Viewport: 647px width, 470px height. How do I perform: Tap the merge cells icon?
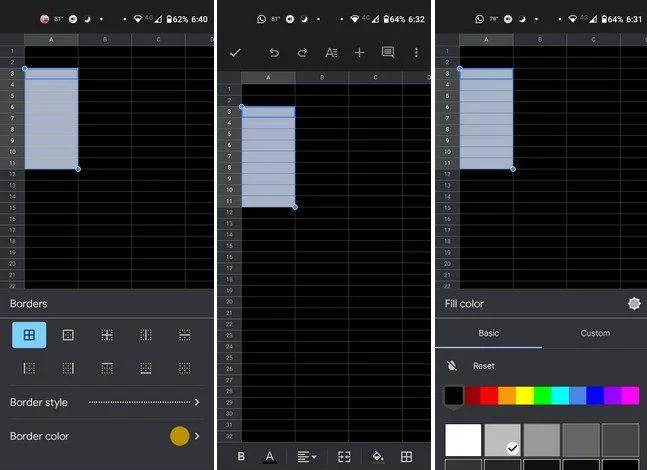pyautogui.click(x=344, y=456)
